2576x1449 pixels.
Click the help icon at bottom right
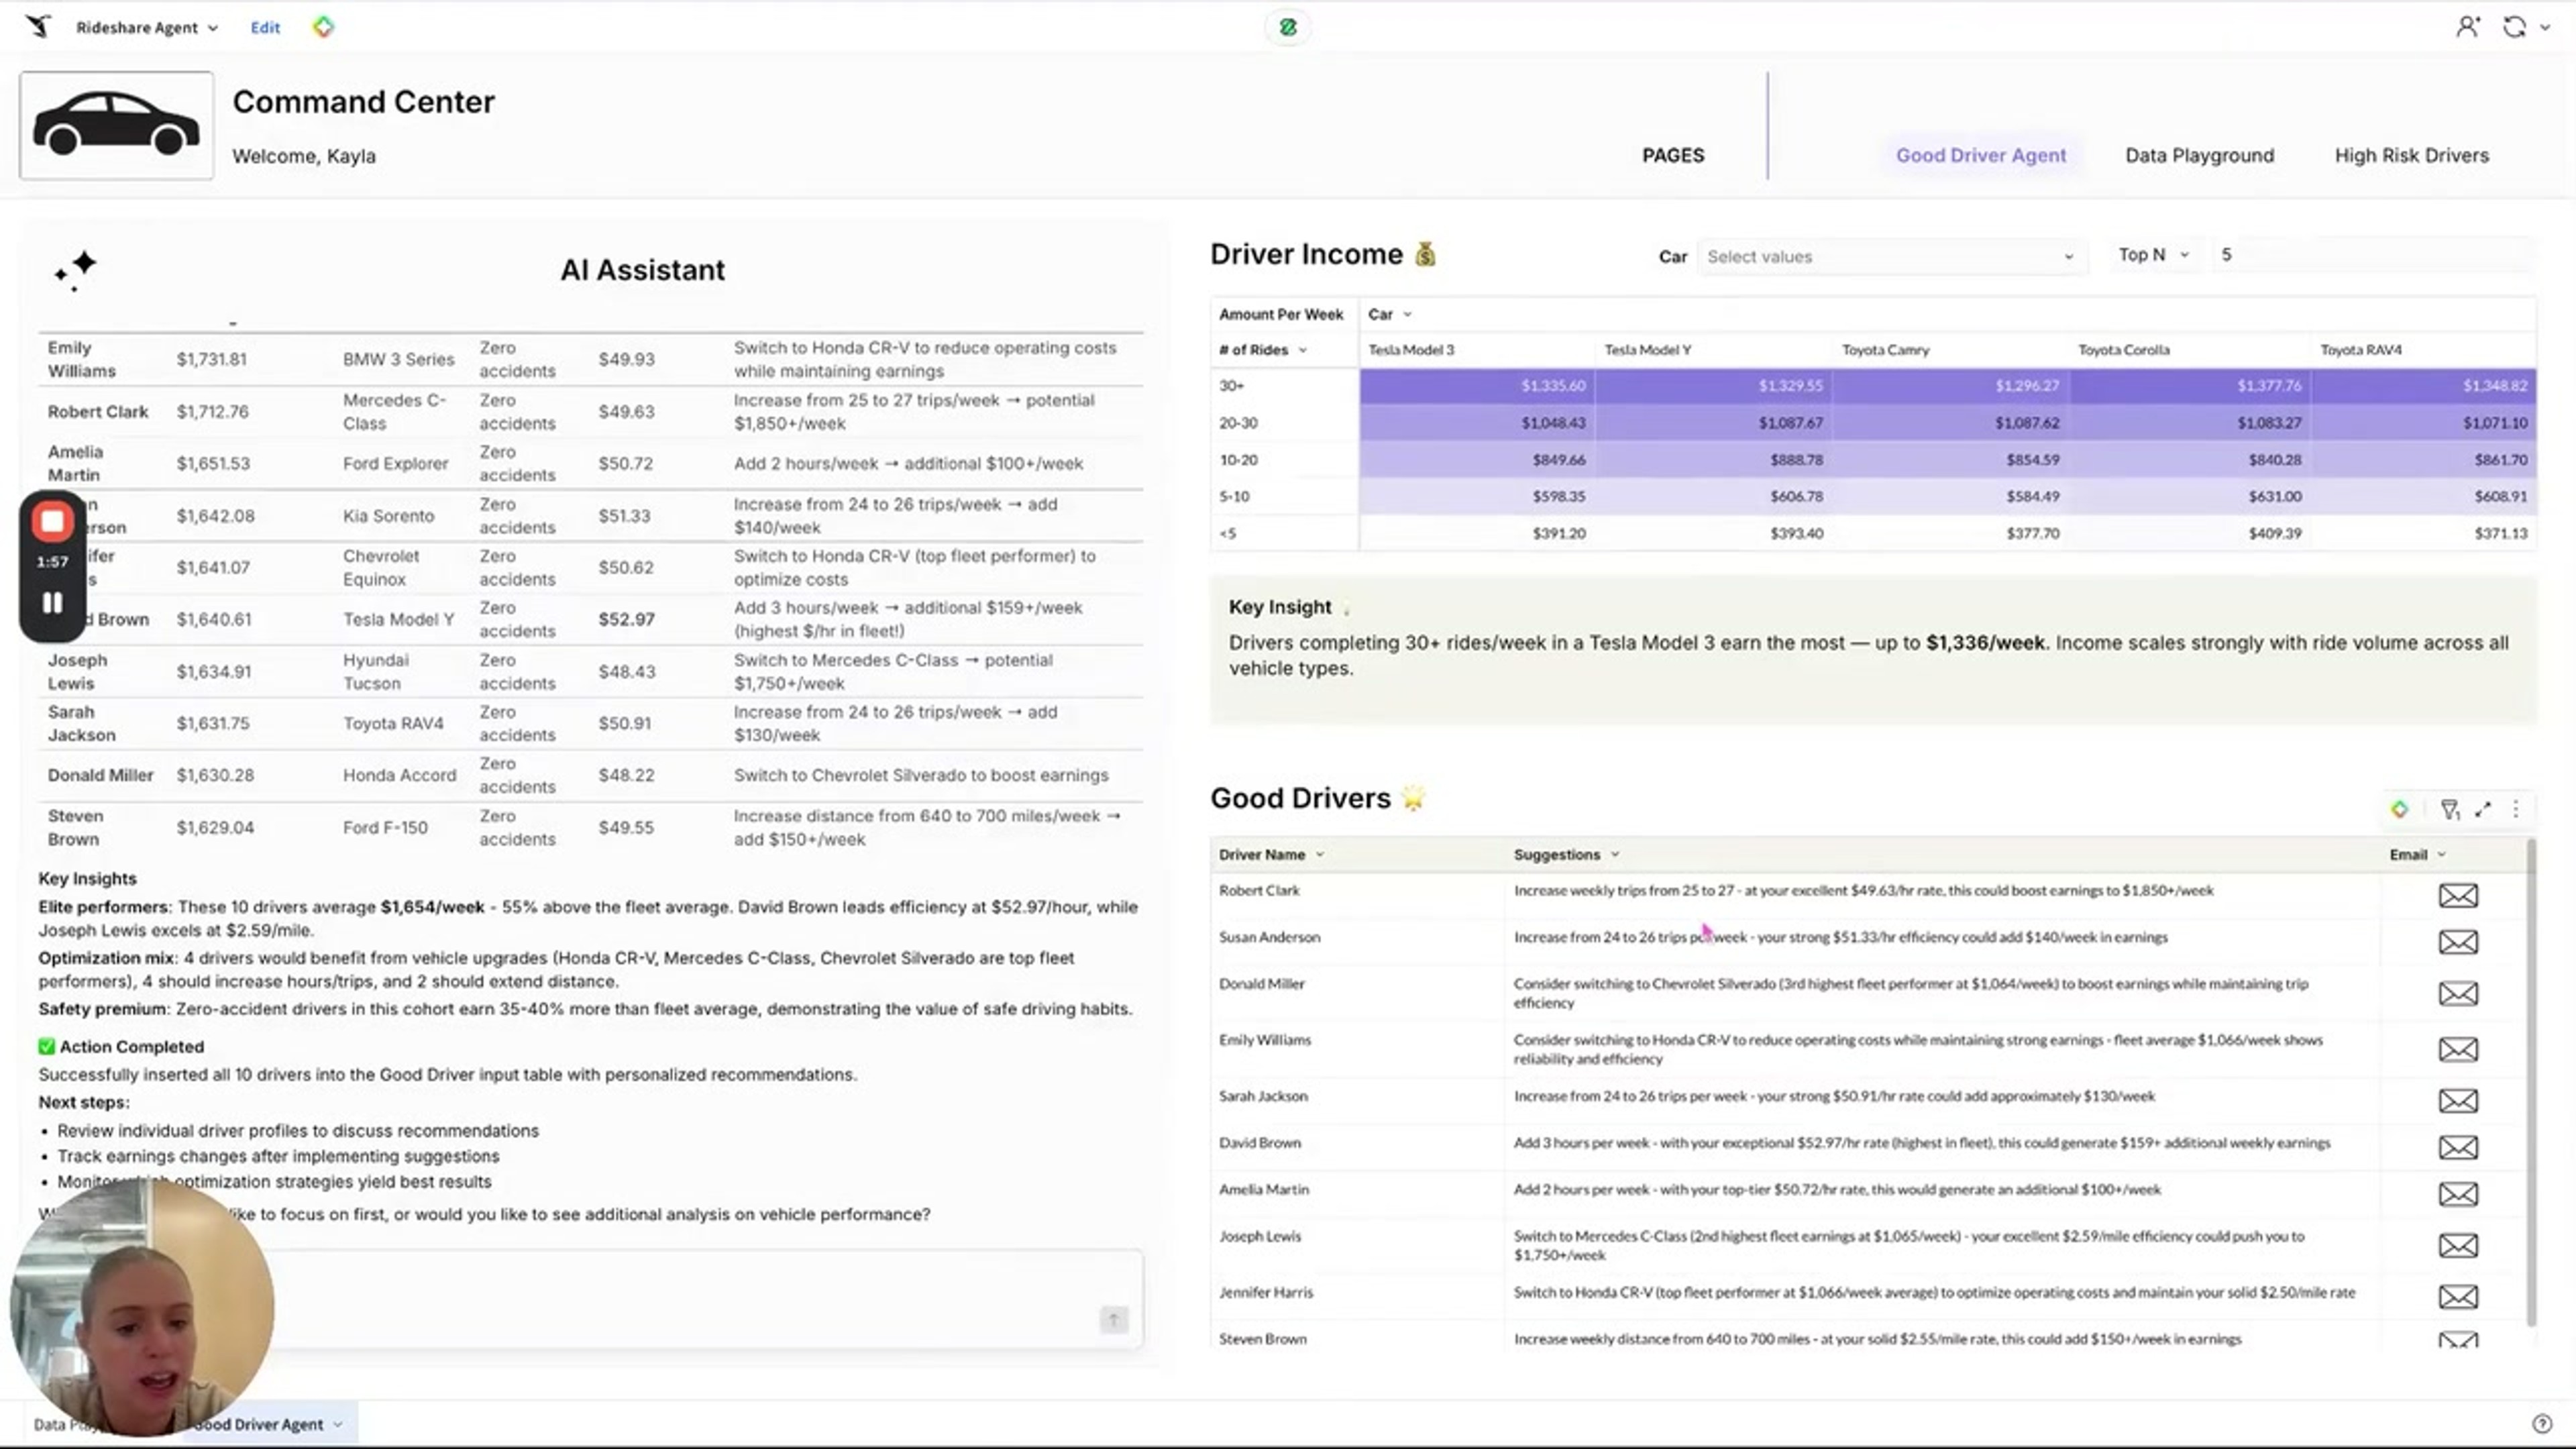point(2541,1424)
